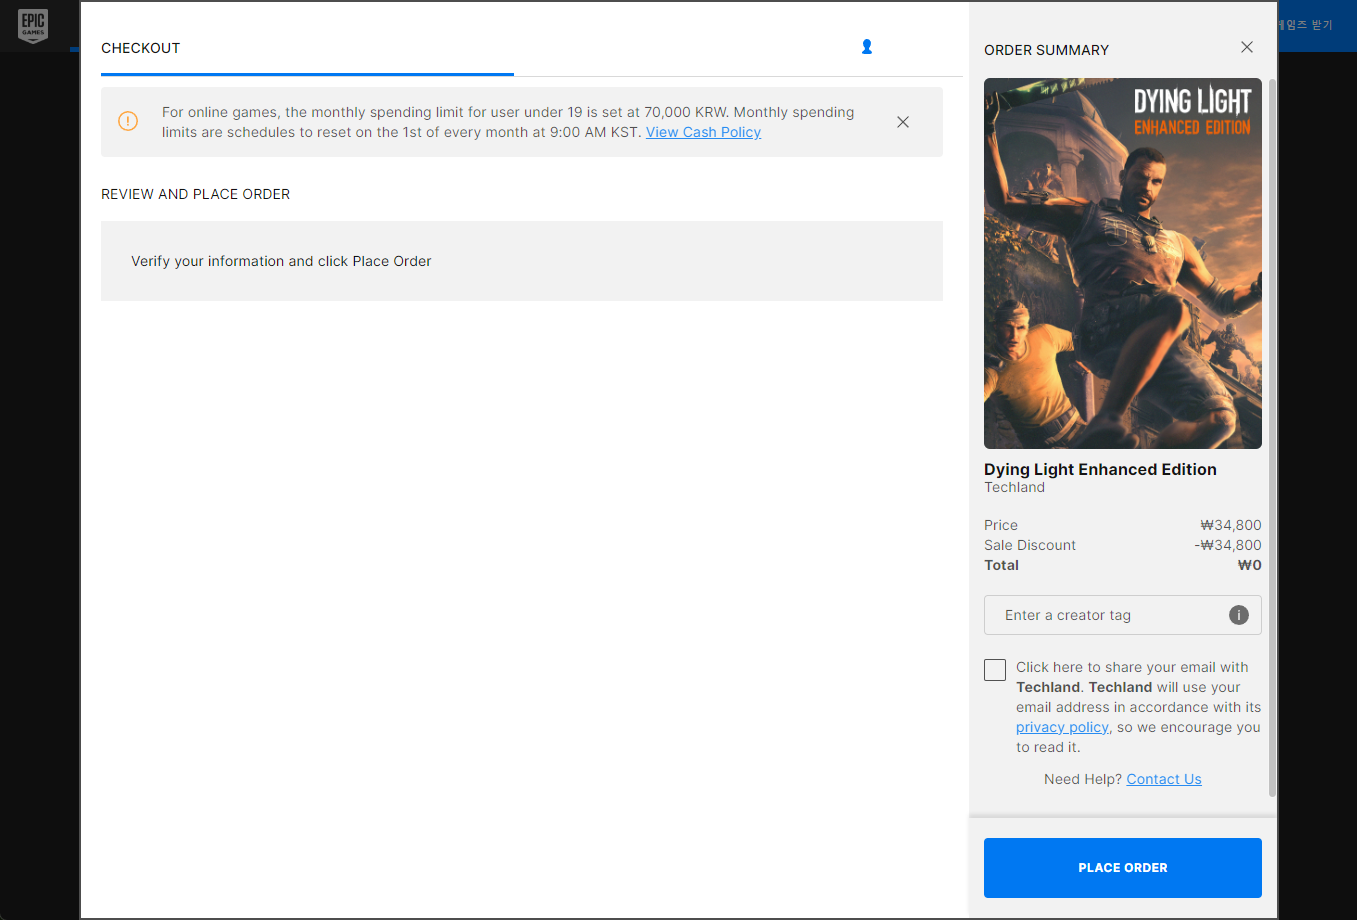Click the Verify your information message
The image size is (1357, 920).
click(x=281, y=261)
